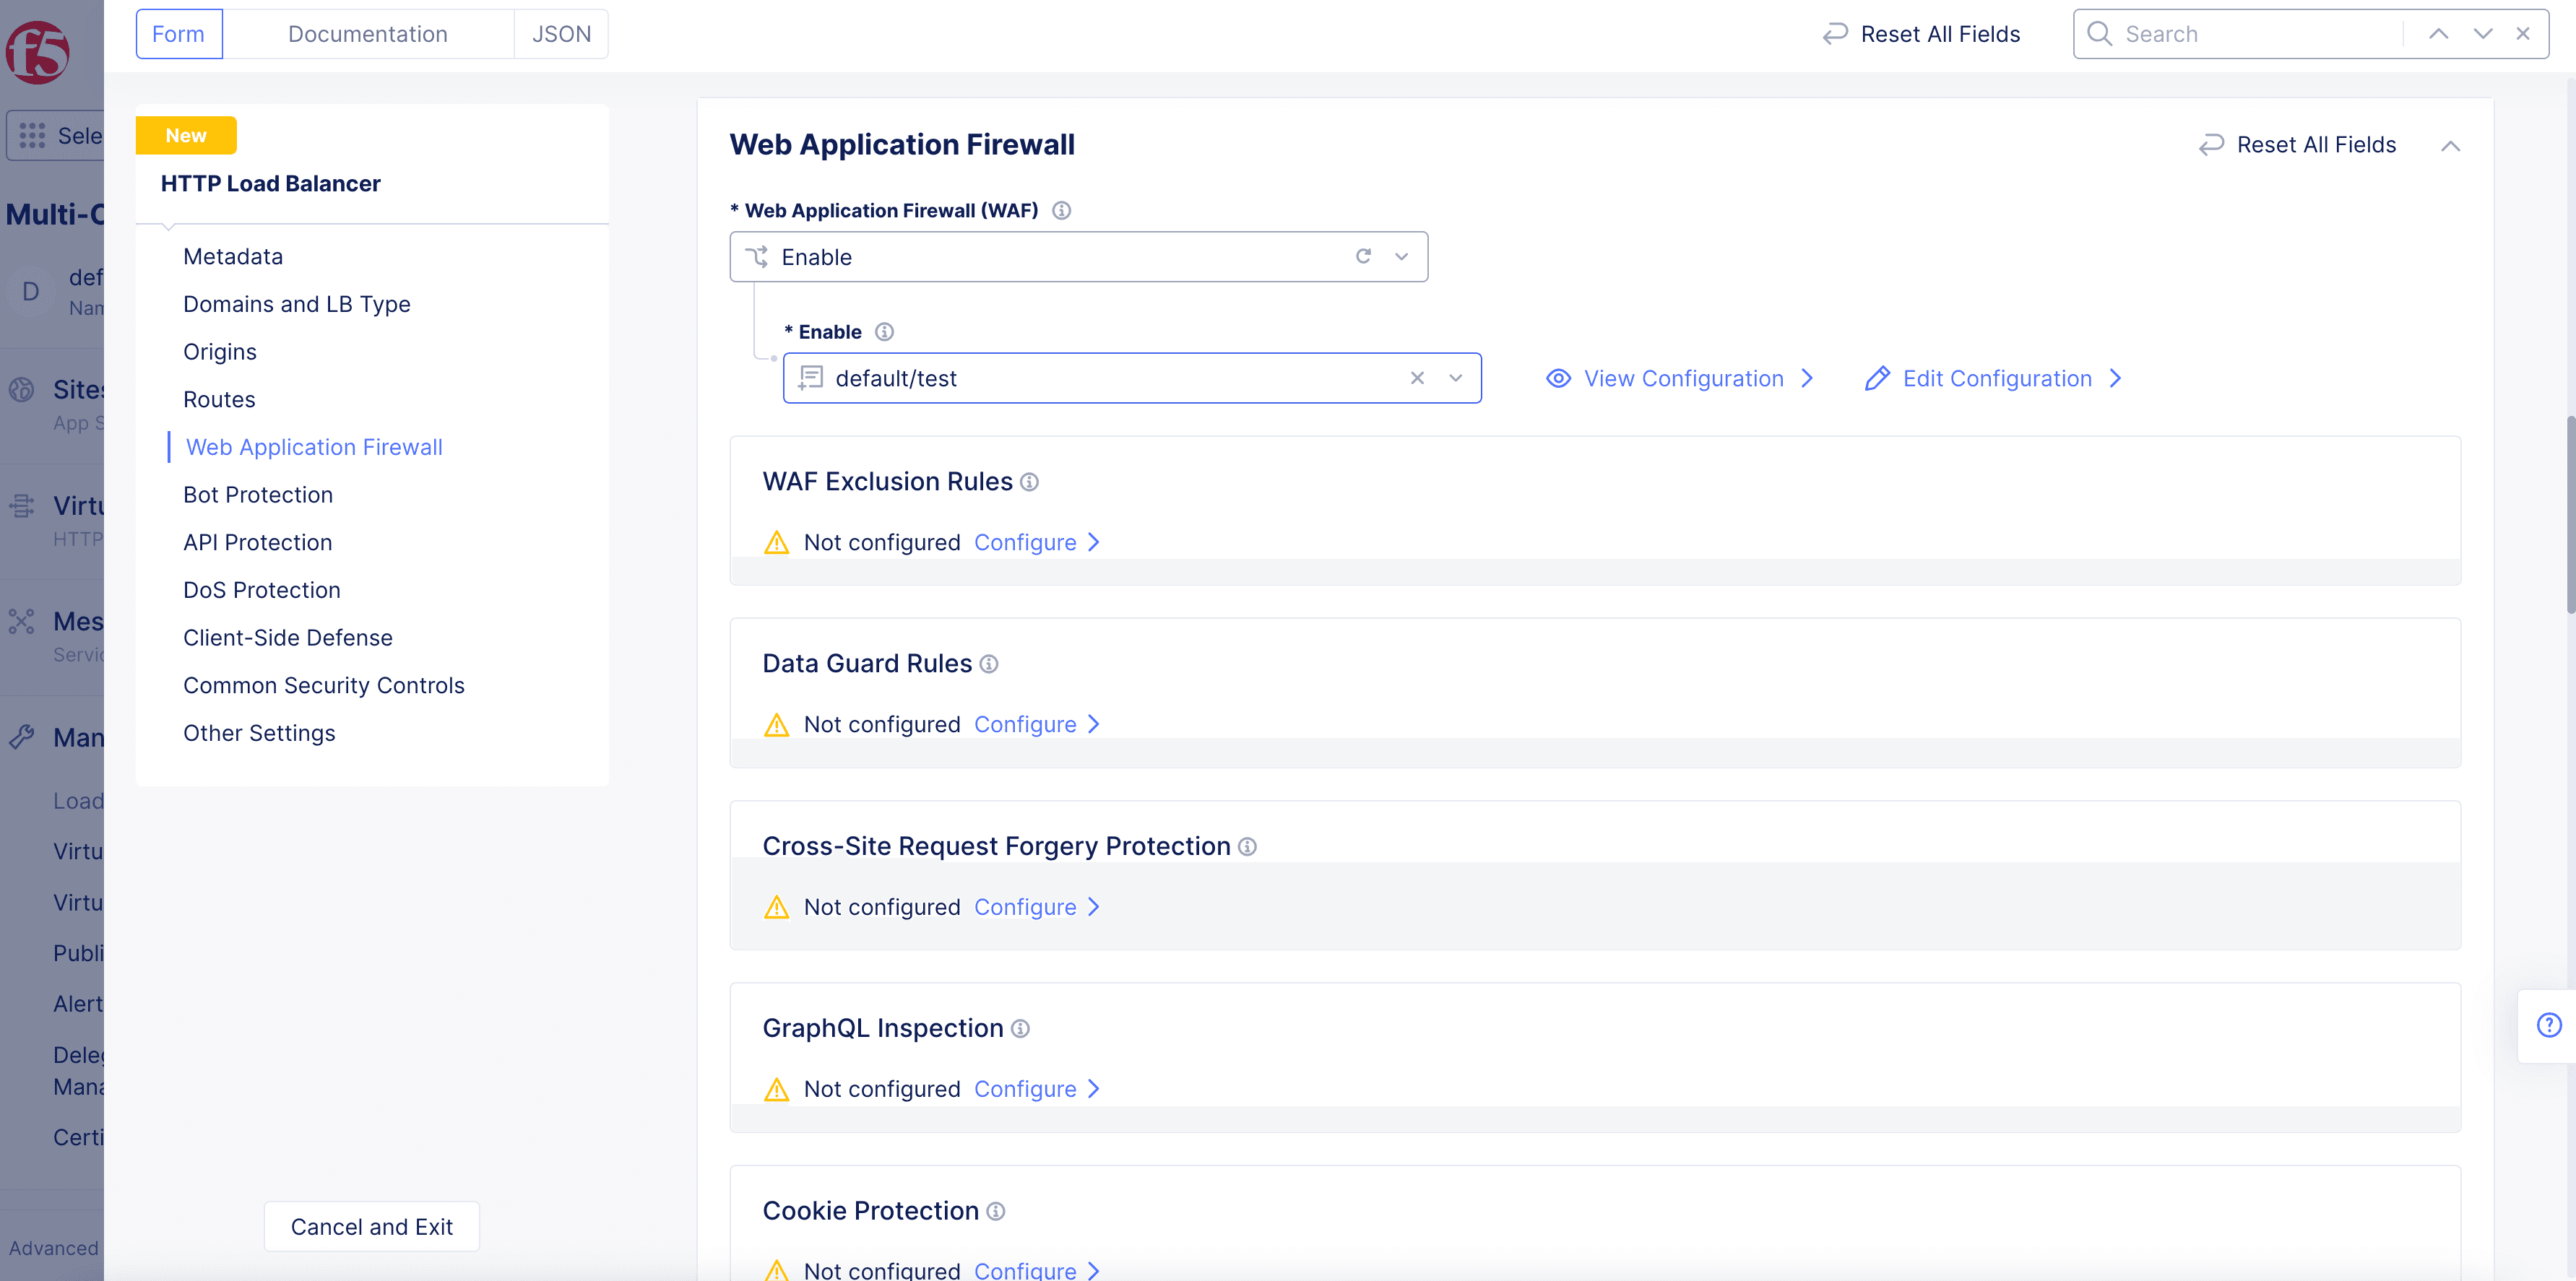Image resolution: width=2576 pixels, height=1281 pixels.
Task: Click the warning icon next to WAF Exclusion Rules
Action: (x=775, y=540)
